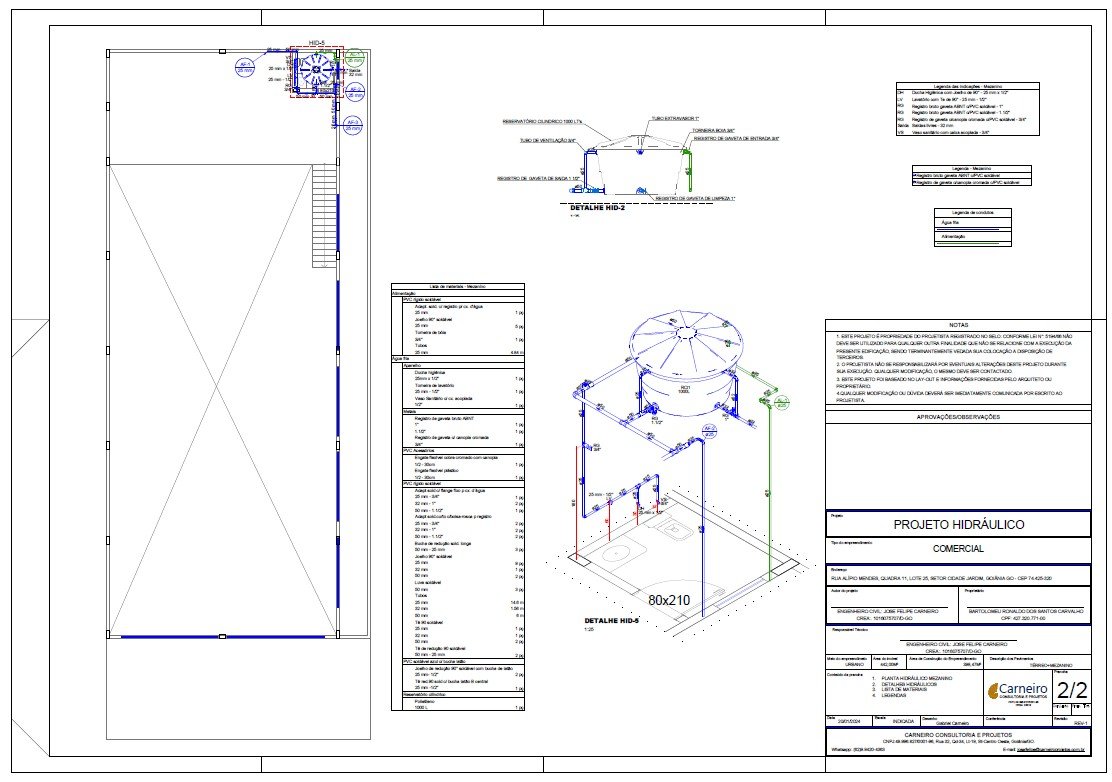Click the 80x210 door dimension label

pyautogui.click(x=670, y=600)
